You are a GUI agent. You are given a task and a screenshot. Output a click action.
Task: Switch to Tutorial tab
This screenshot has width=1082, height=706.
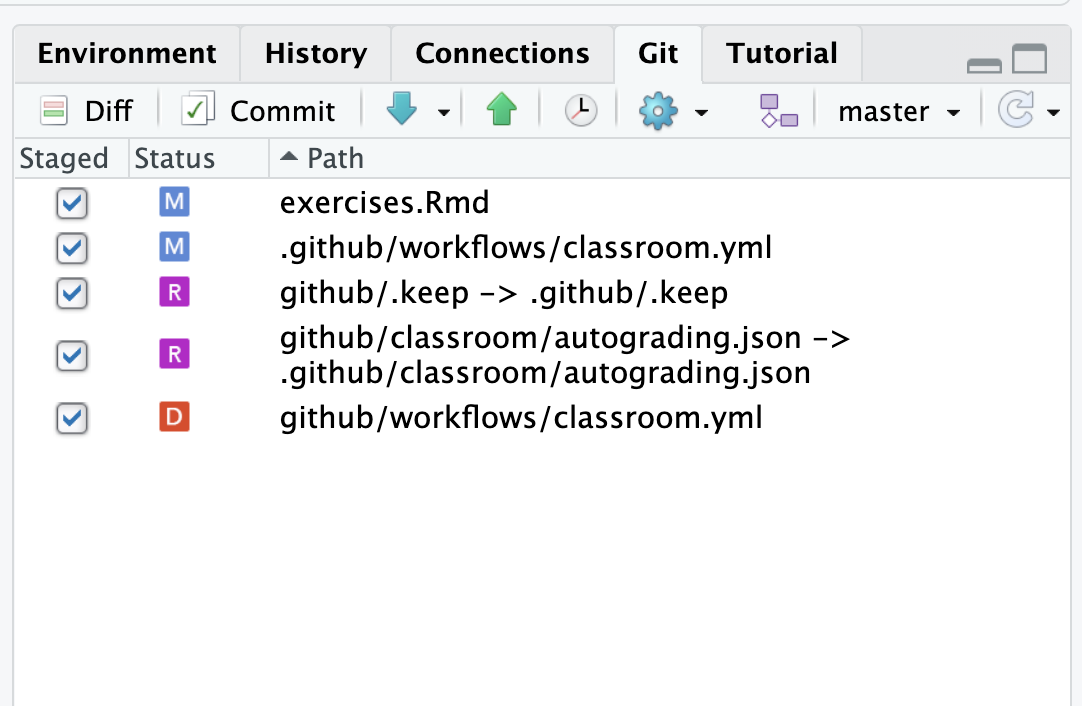[x=782, y=54]
